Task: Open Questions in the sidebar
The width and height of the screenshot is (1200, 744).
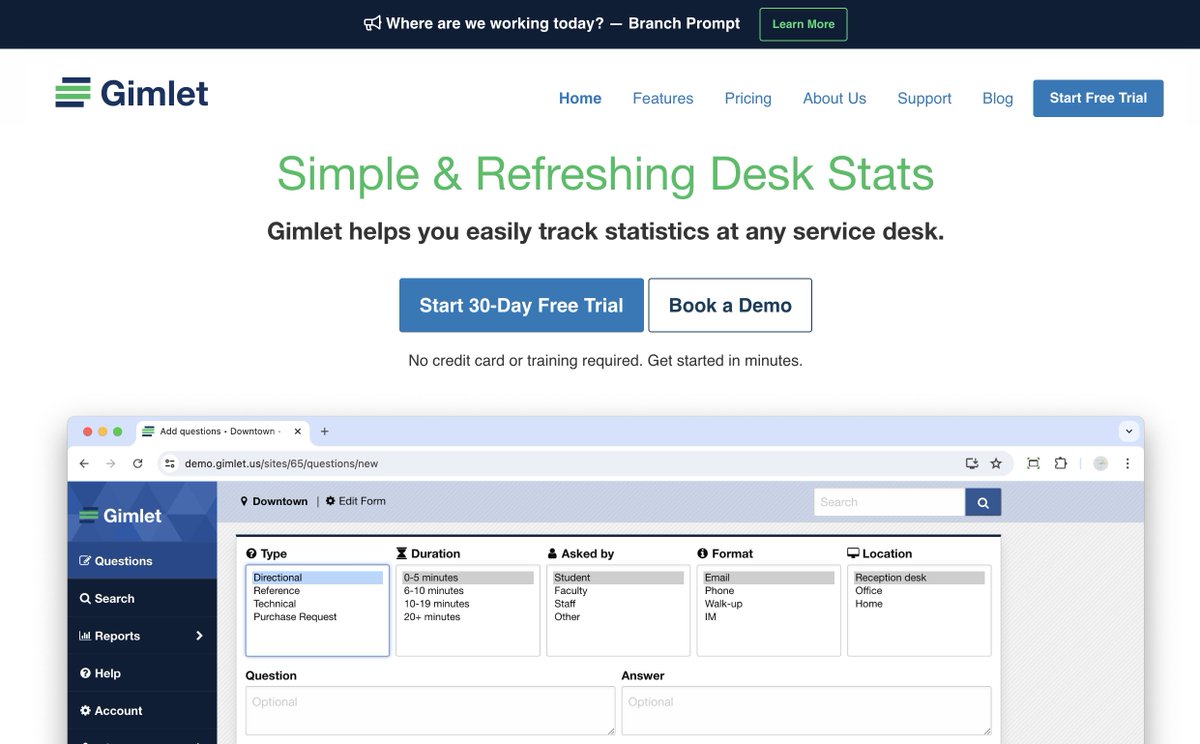Action: pyautogui.click(x=142, y=561)
